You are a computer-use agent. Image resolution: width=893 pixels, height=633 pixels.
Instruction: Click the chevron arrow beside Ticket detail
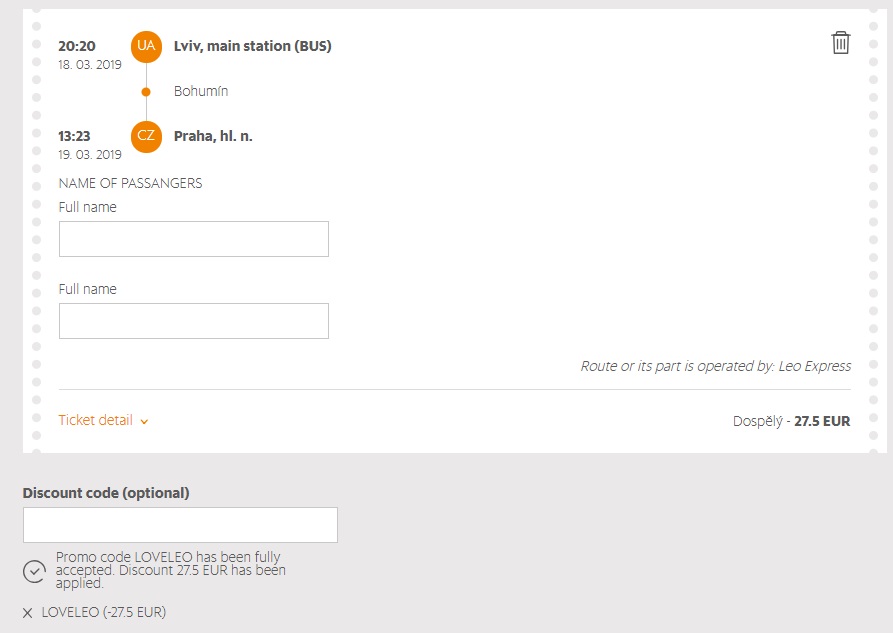pos(144,422)
